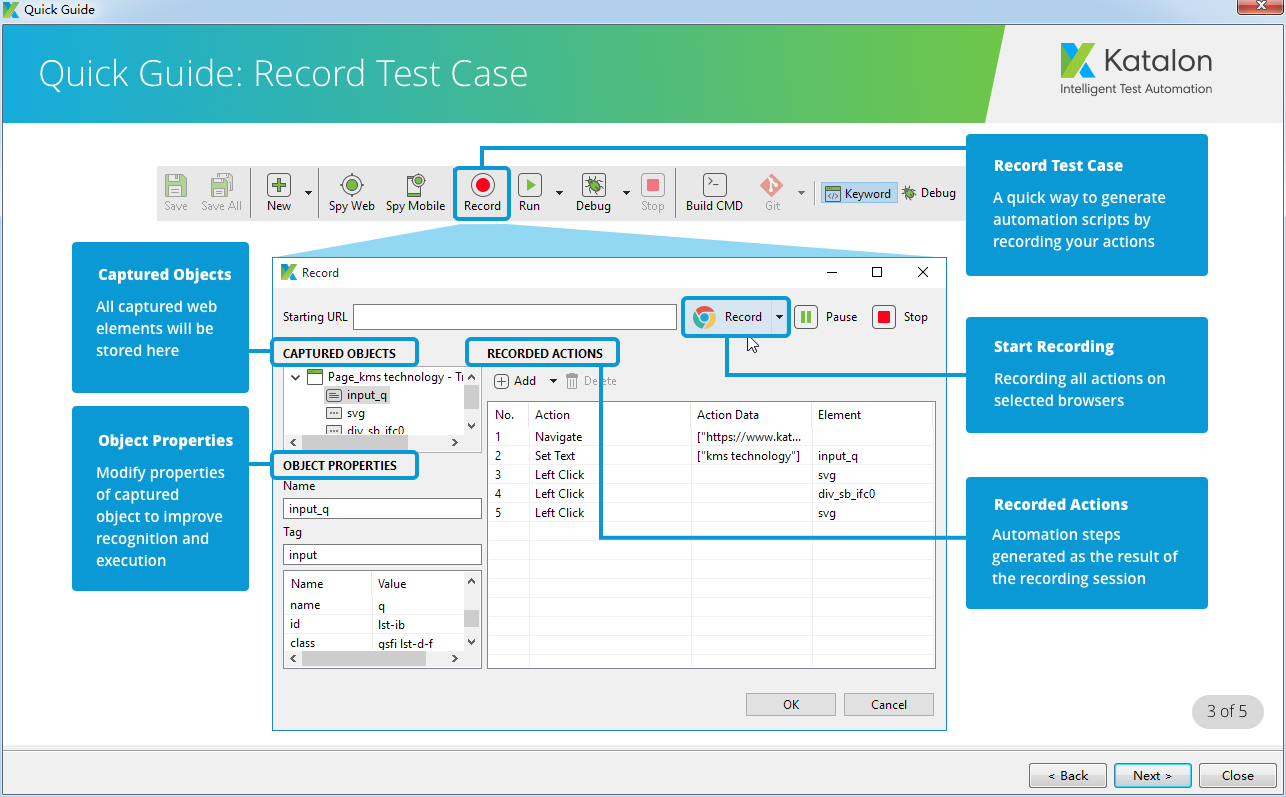Open the browser dropdown next to Record
The width and height of the screenshot is (1286, 797).
pos(779,317)
